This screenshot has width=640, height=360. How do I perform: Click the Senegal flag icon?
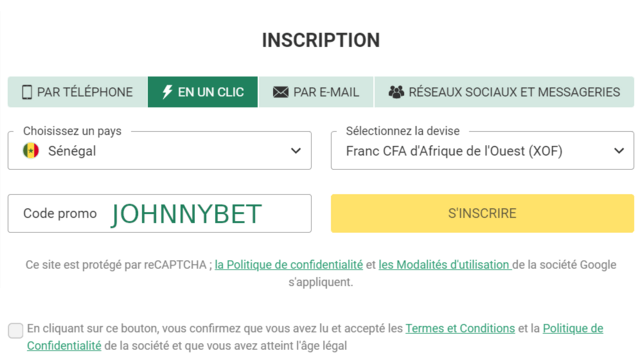click(31, 151)
